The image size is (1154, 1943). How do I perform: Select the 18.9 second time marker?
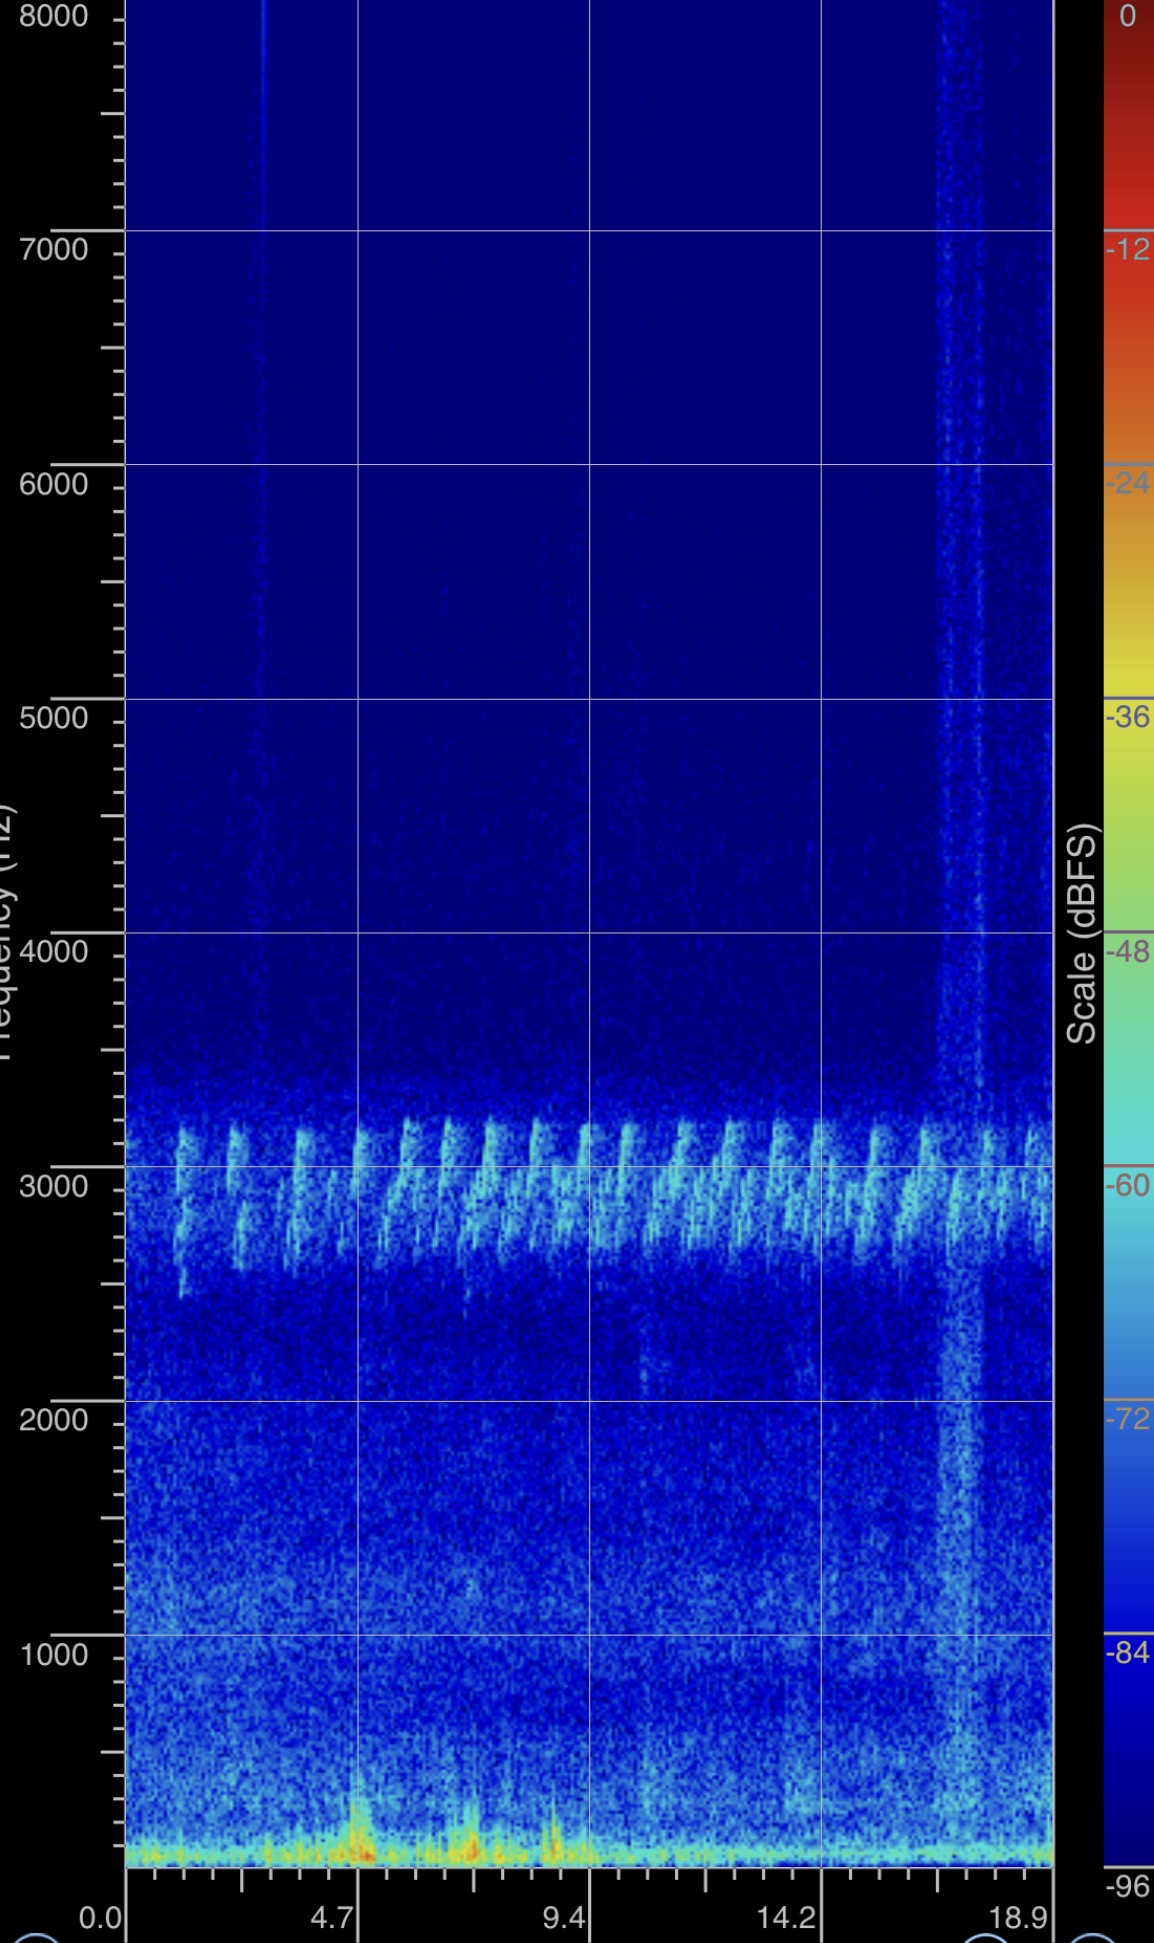pos(1018,1917)
